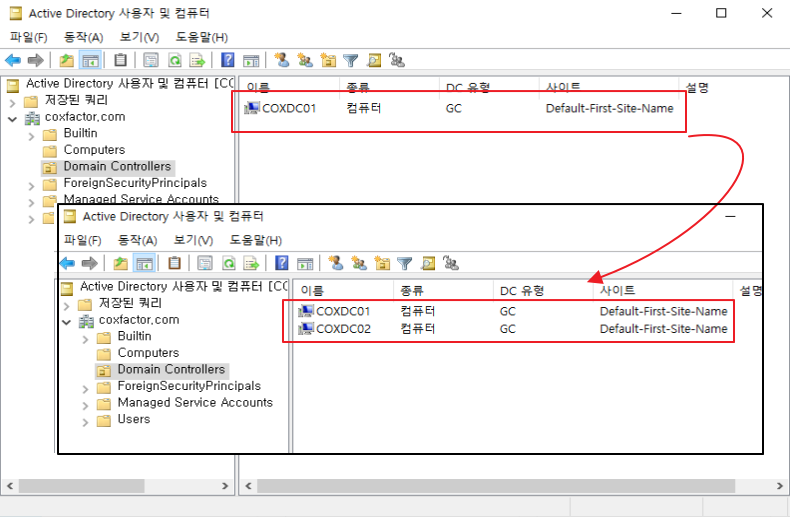The image size is (790, 517).
Task: Open Help with the question mark icon in the main window
Action: pos(228,60)
